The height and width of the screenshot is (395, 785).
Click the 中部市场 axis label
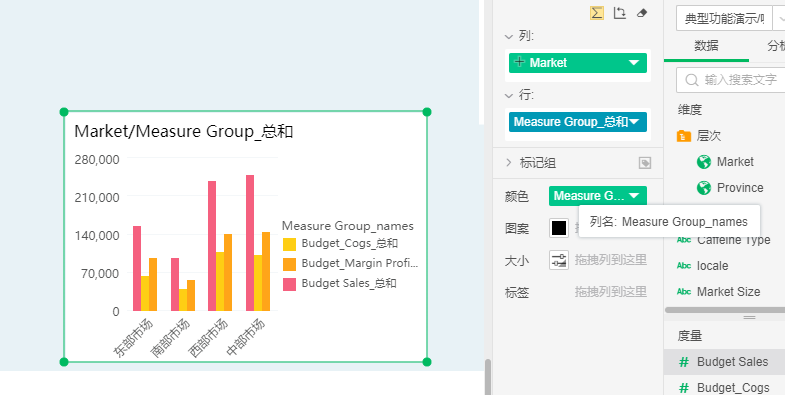pyautogui.click(x=246, y=338)
